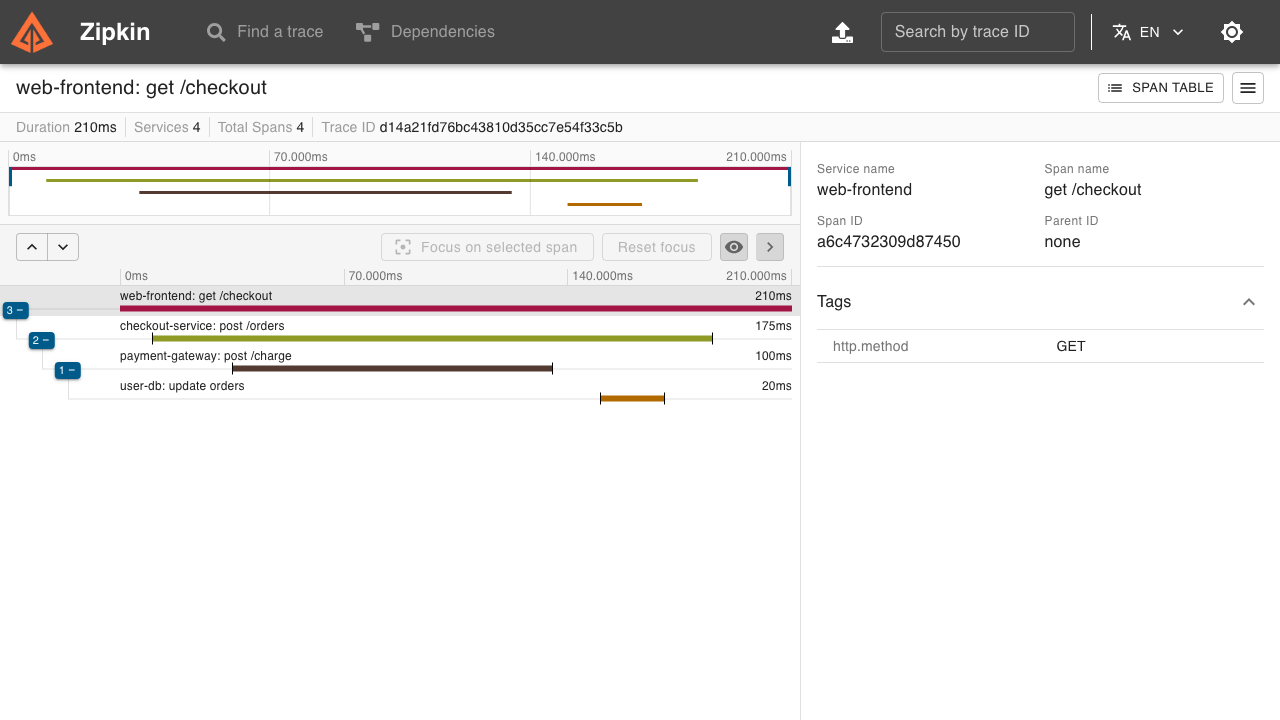1280x720 pixels.
Task: Collapse the Tags section chevron
Action: pyautogui.click(x=1249, y=302)
